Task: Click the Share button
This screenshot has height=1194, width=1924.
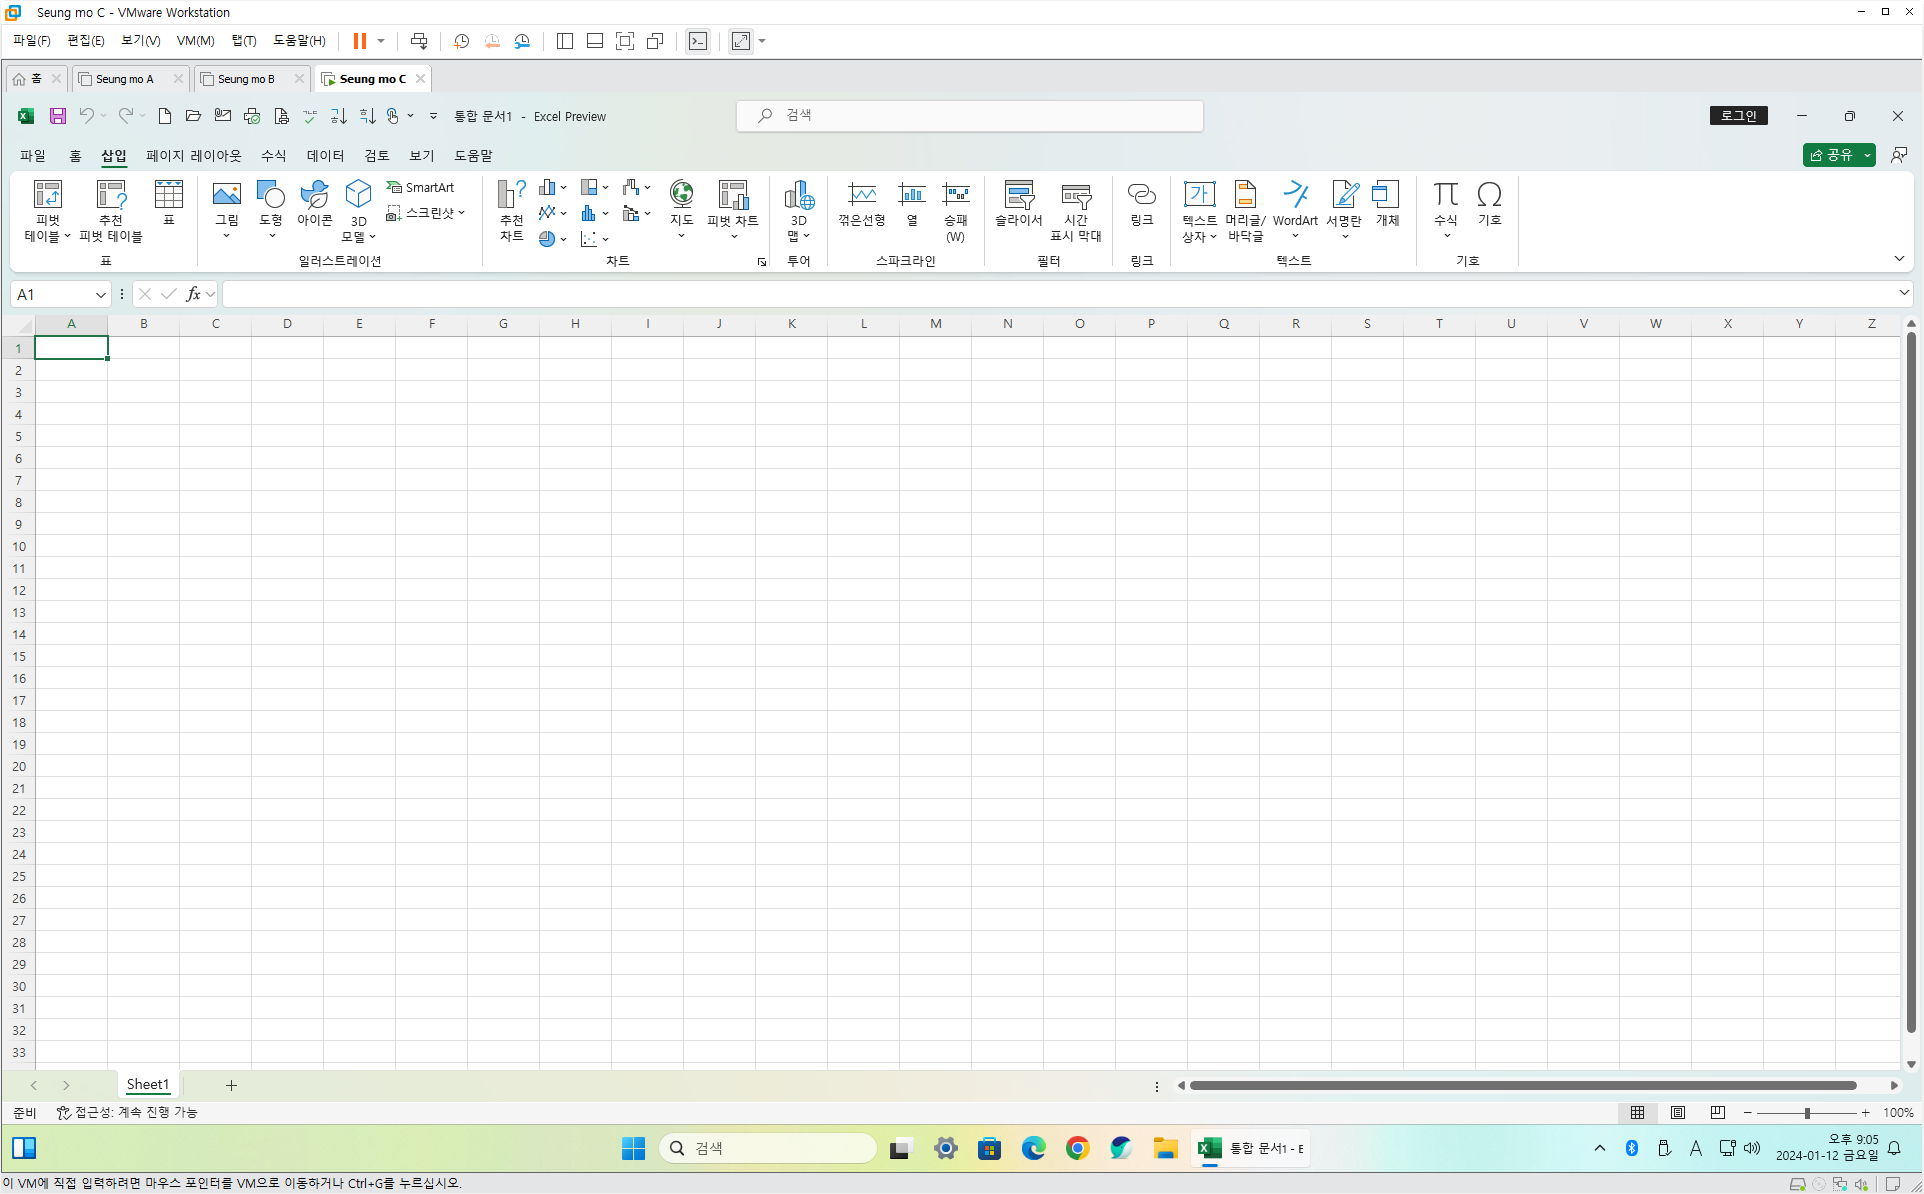Action: 1831,155
